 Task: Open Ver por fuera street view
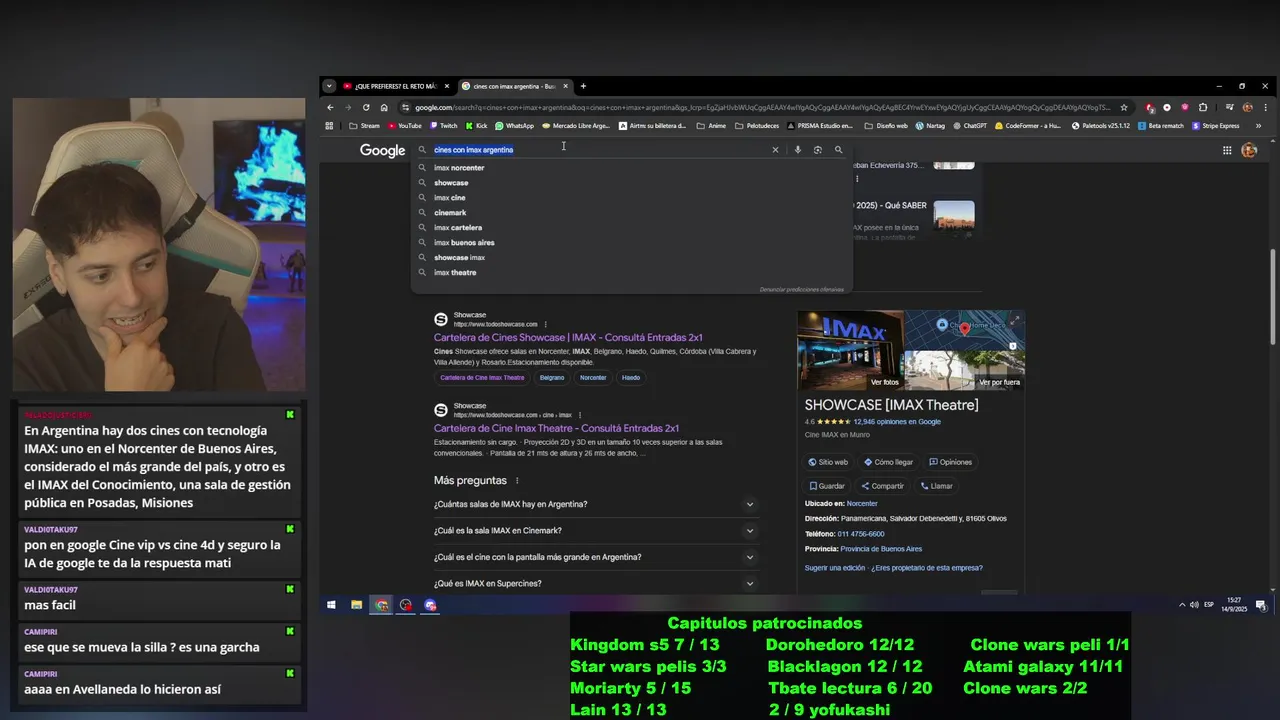pyautogui.click(x=999, y=382)
